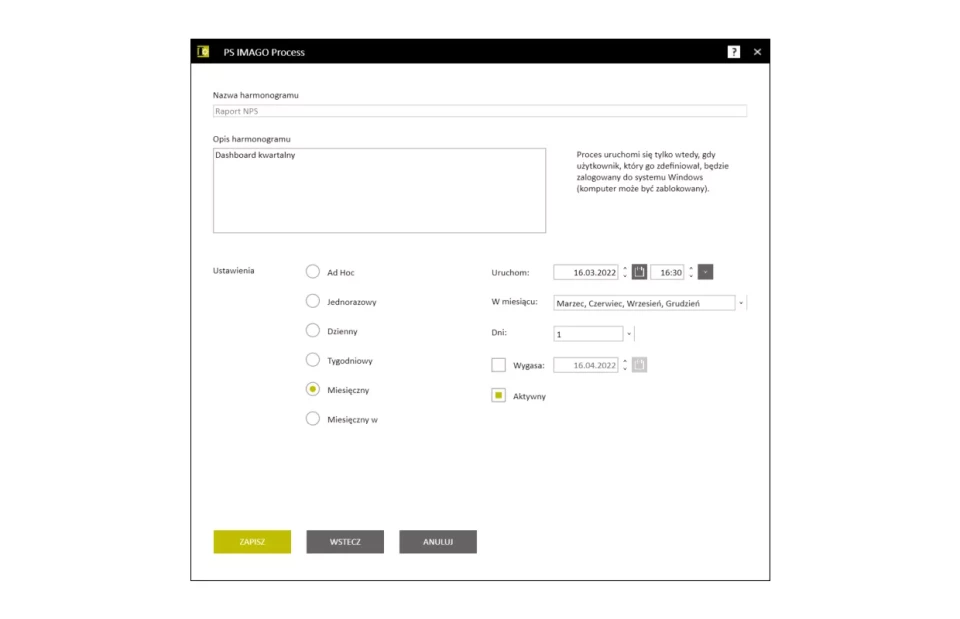
Task: Click the help question mark icon
Action: (734, 52)
